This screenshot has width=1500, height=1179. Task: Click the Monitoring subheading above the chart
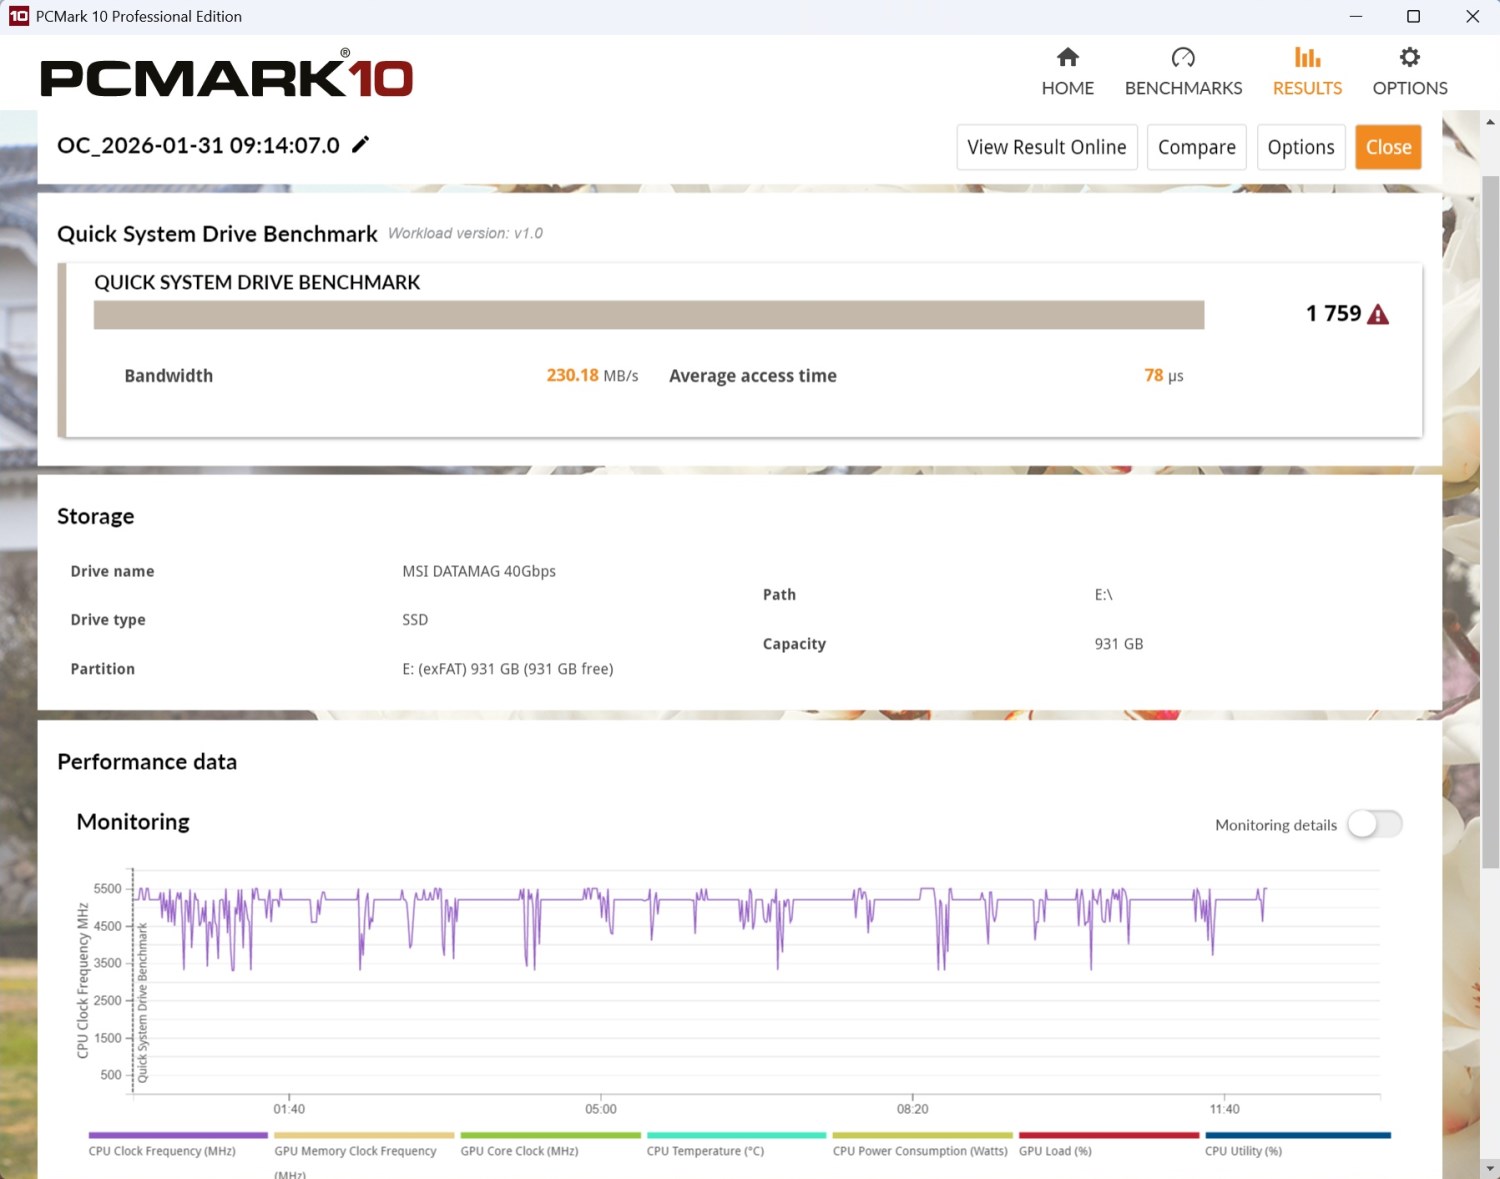pos(133,822)
